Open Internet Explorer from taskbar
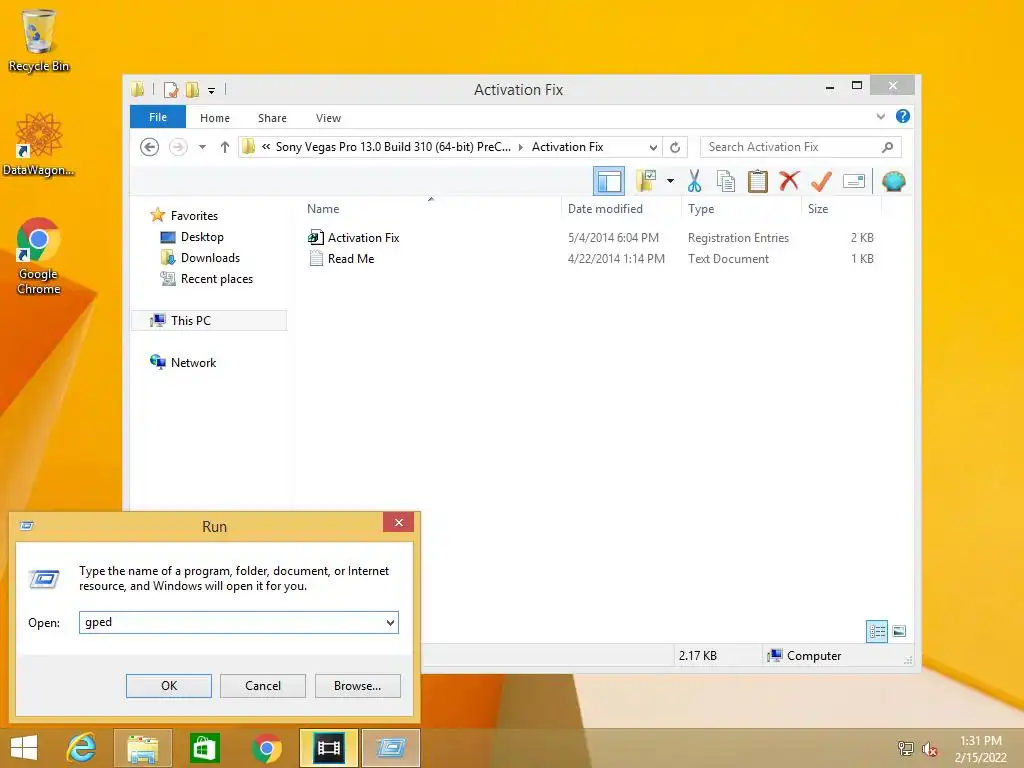Image resolution: width=1024 pixels, height=768 pixels. coord(82,748)
